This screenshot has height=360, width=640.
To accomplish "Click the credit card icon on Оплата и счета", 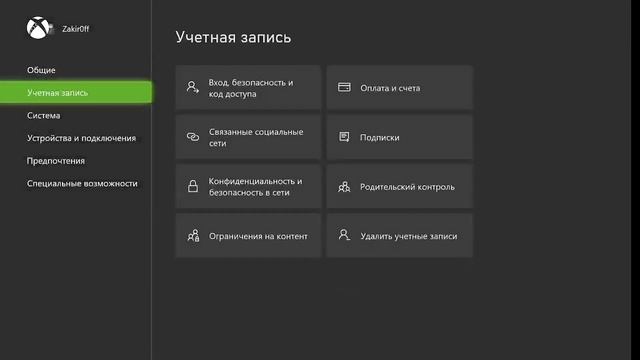I will click(344, 87).
